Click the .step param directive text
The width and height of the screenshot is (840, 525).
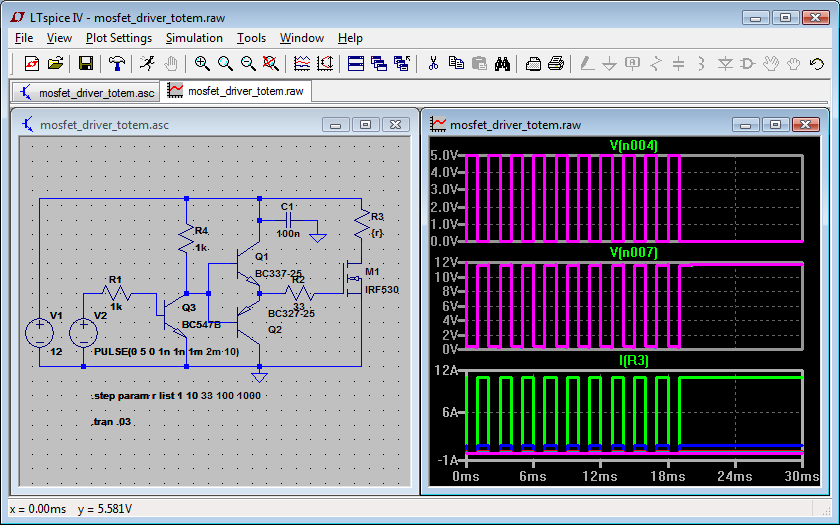tap(177, 396)
